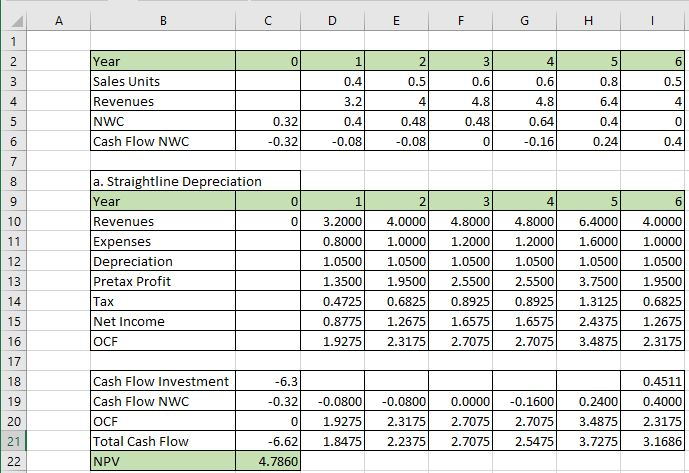
Task: Click the NWC value 0.32 cell
Action: coord(267,121)
